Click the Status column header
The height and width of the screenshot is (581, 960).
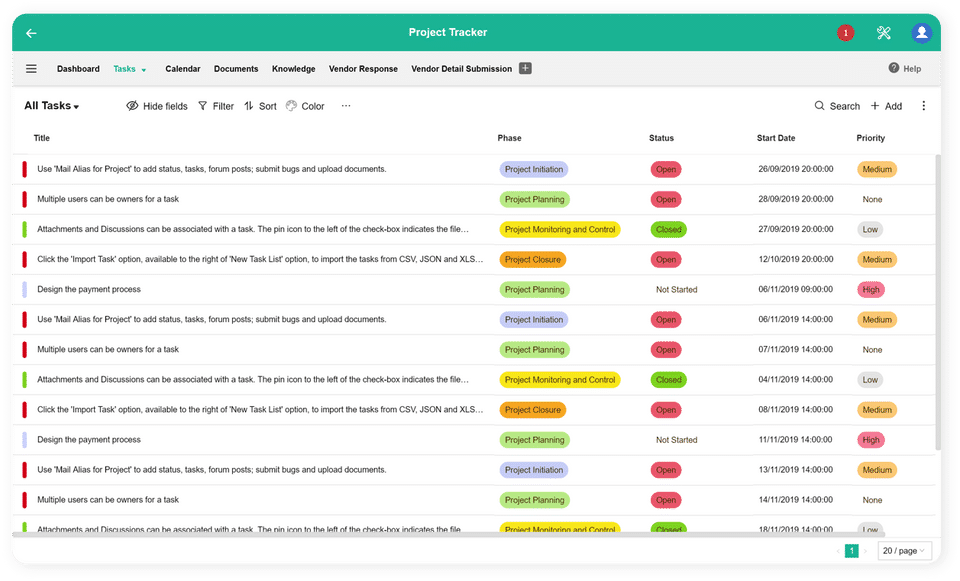pos(661,138)
